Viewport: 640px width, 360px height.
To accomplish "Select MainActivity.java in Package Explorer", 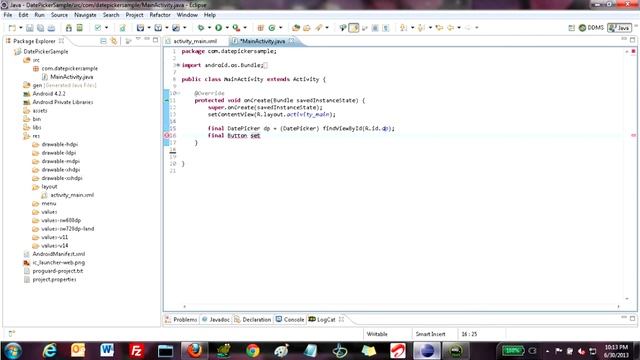I will [72, 77].
